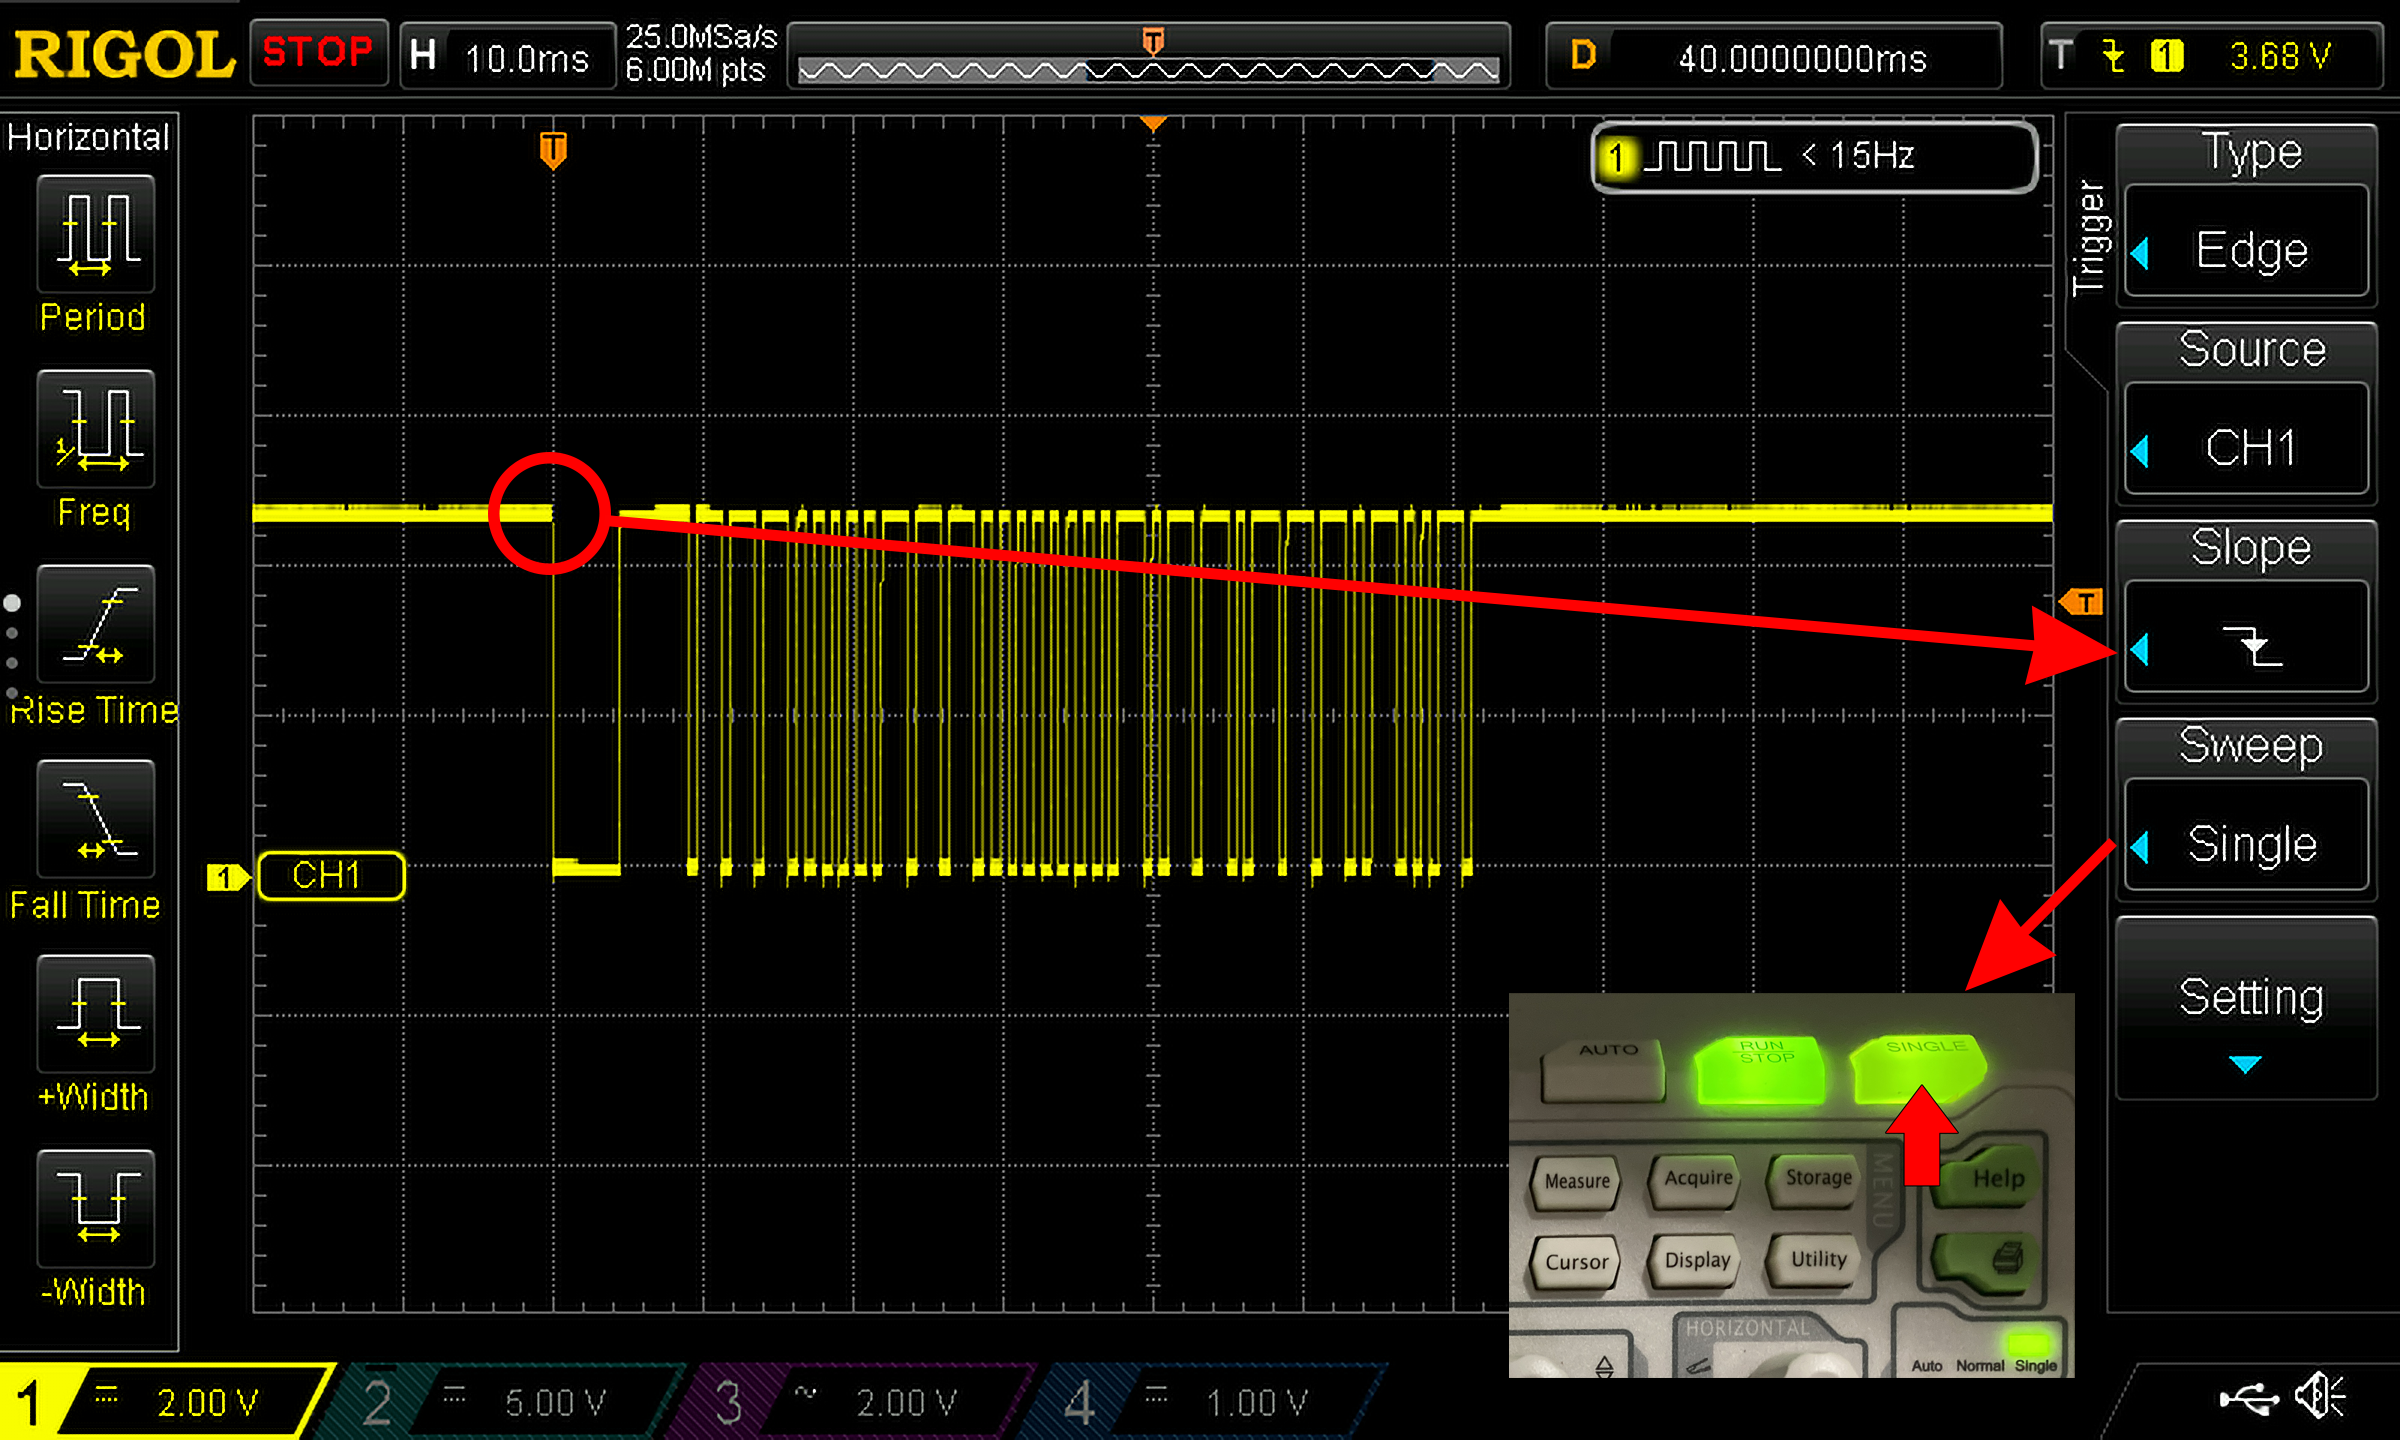This screenshot has width=2400, height=1440.
Task: Toggle the speaker sound icon
Action: click(x=2320, y=1397)
